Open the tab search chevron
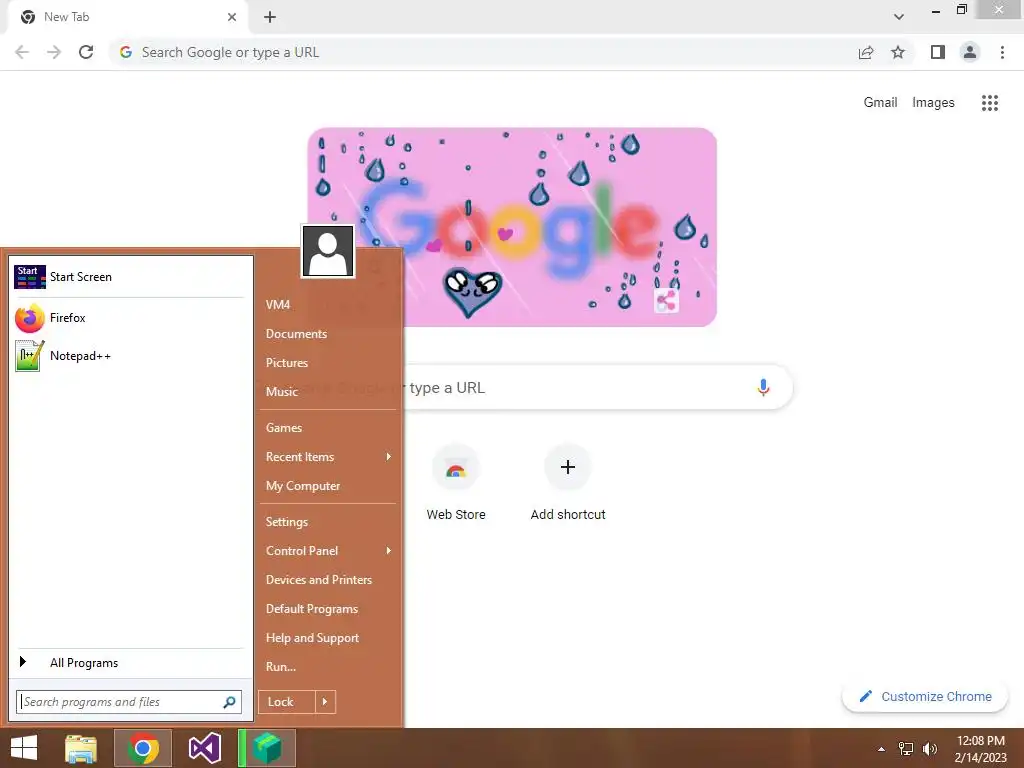Screen dimensions: 1024x768 [899, 17]
